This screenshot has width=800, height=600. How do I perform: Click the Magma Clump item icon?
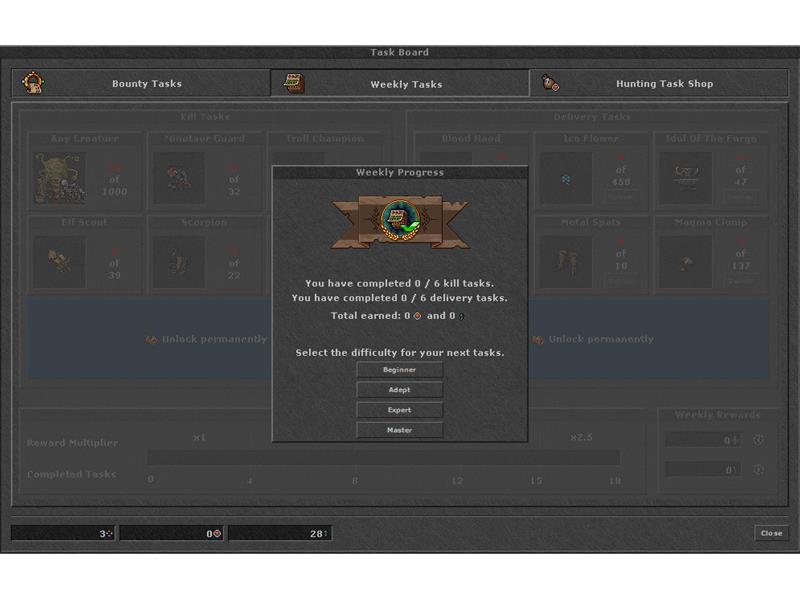click(686, 262)
